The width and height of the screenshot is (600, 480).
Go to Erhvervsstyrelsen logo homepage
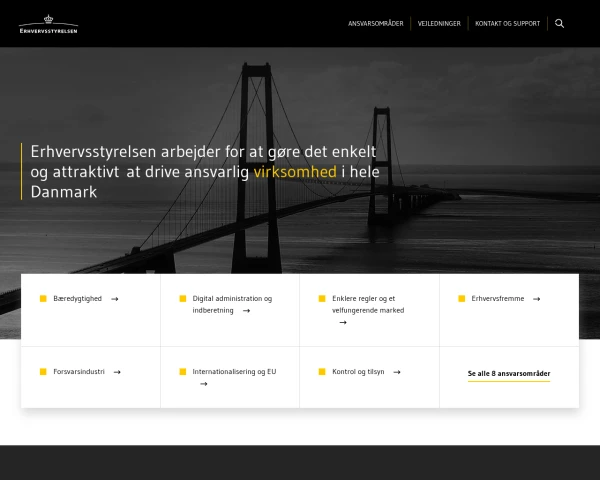(x=48, y=24)
